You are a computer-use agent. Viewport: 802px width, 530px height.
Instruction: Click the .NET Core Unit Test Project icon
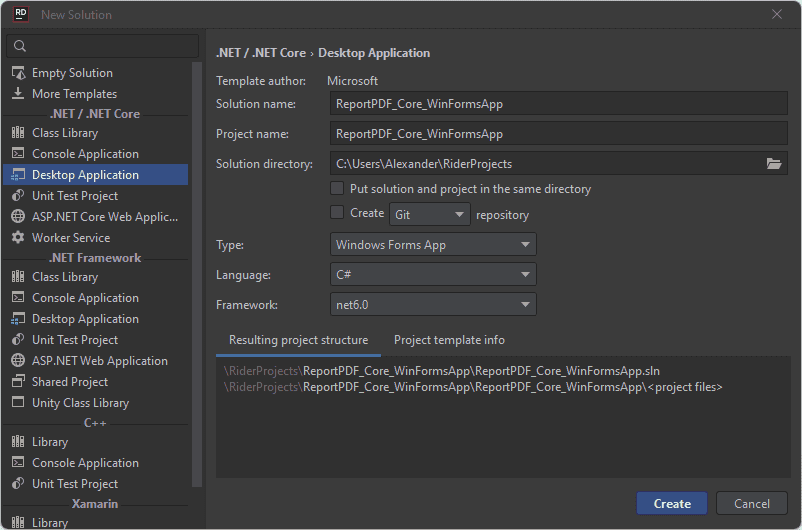coord(18,195)
